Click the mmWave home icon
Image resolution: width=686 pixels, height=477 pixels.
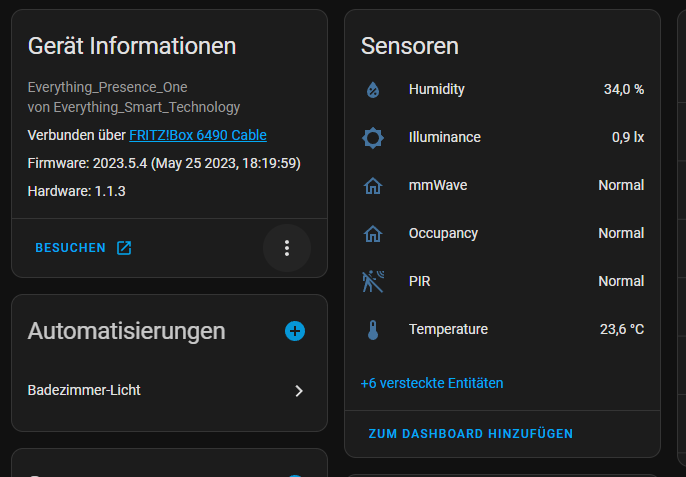coord(373,186)
